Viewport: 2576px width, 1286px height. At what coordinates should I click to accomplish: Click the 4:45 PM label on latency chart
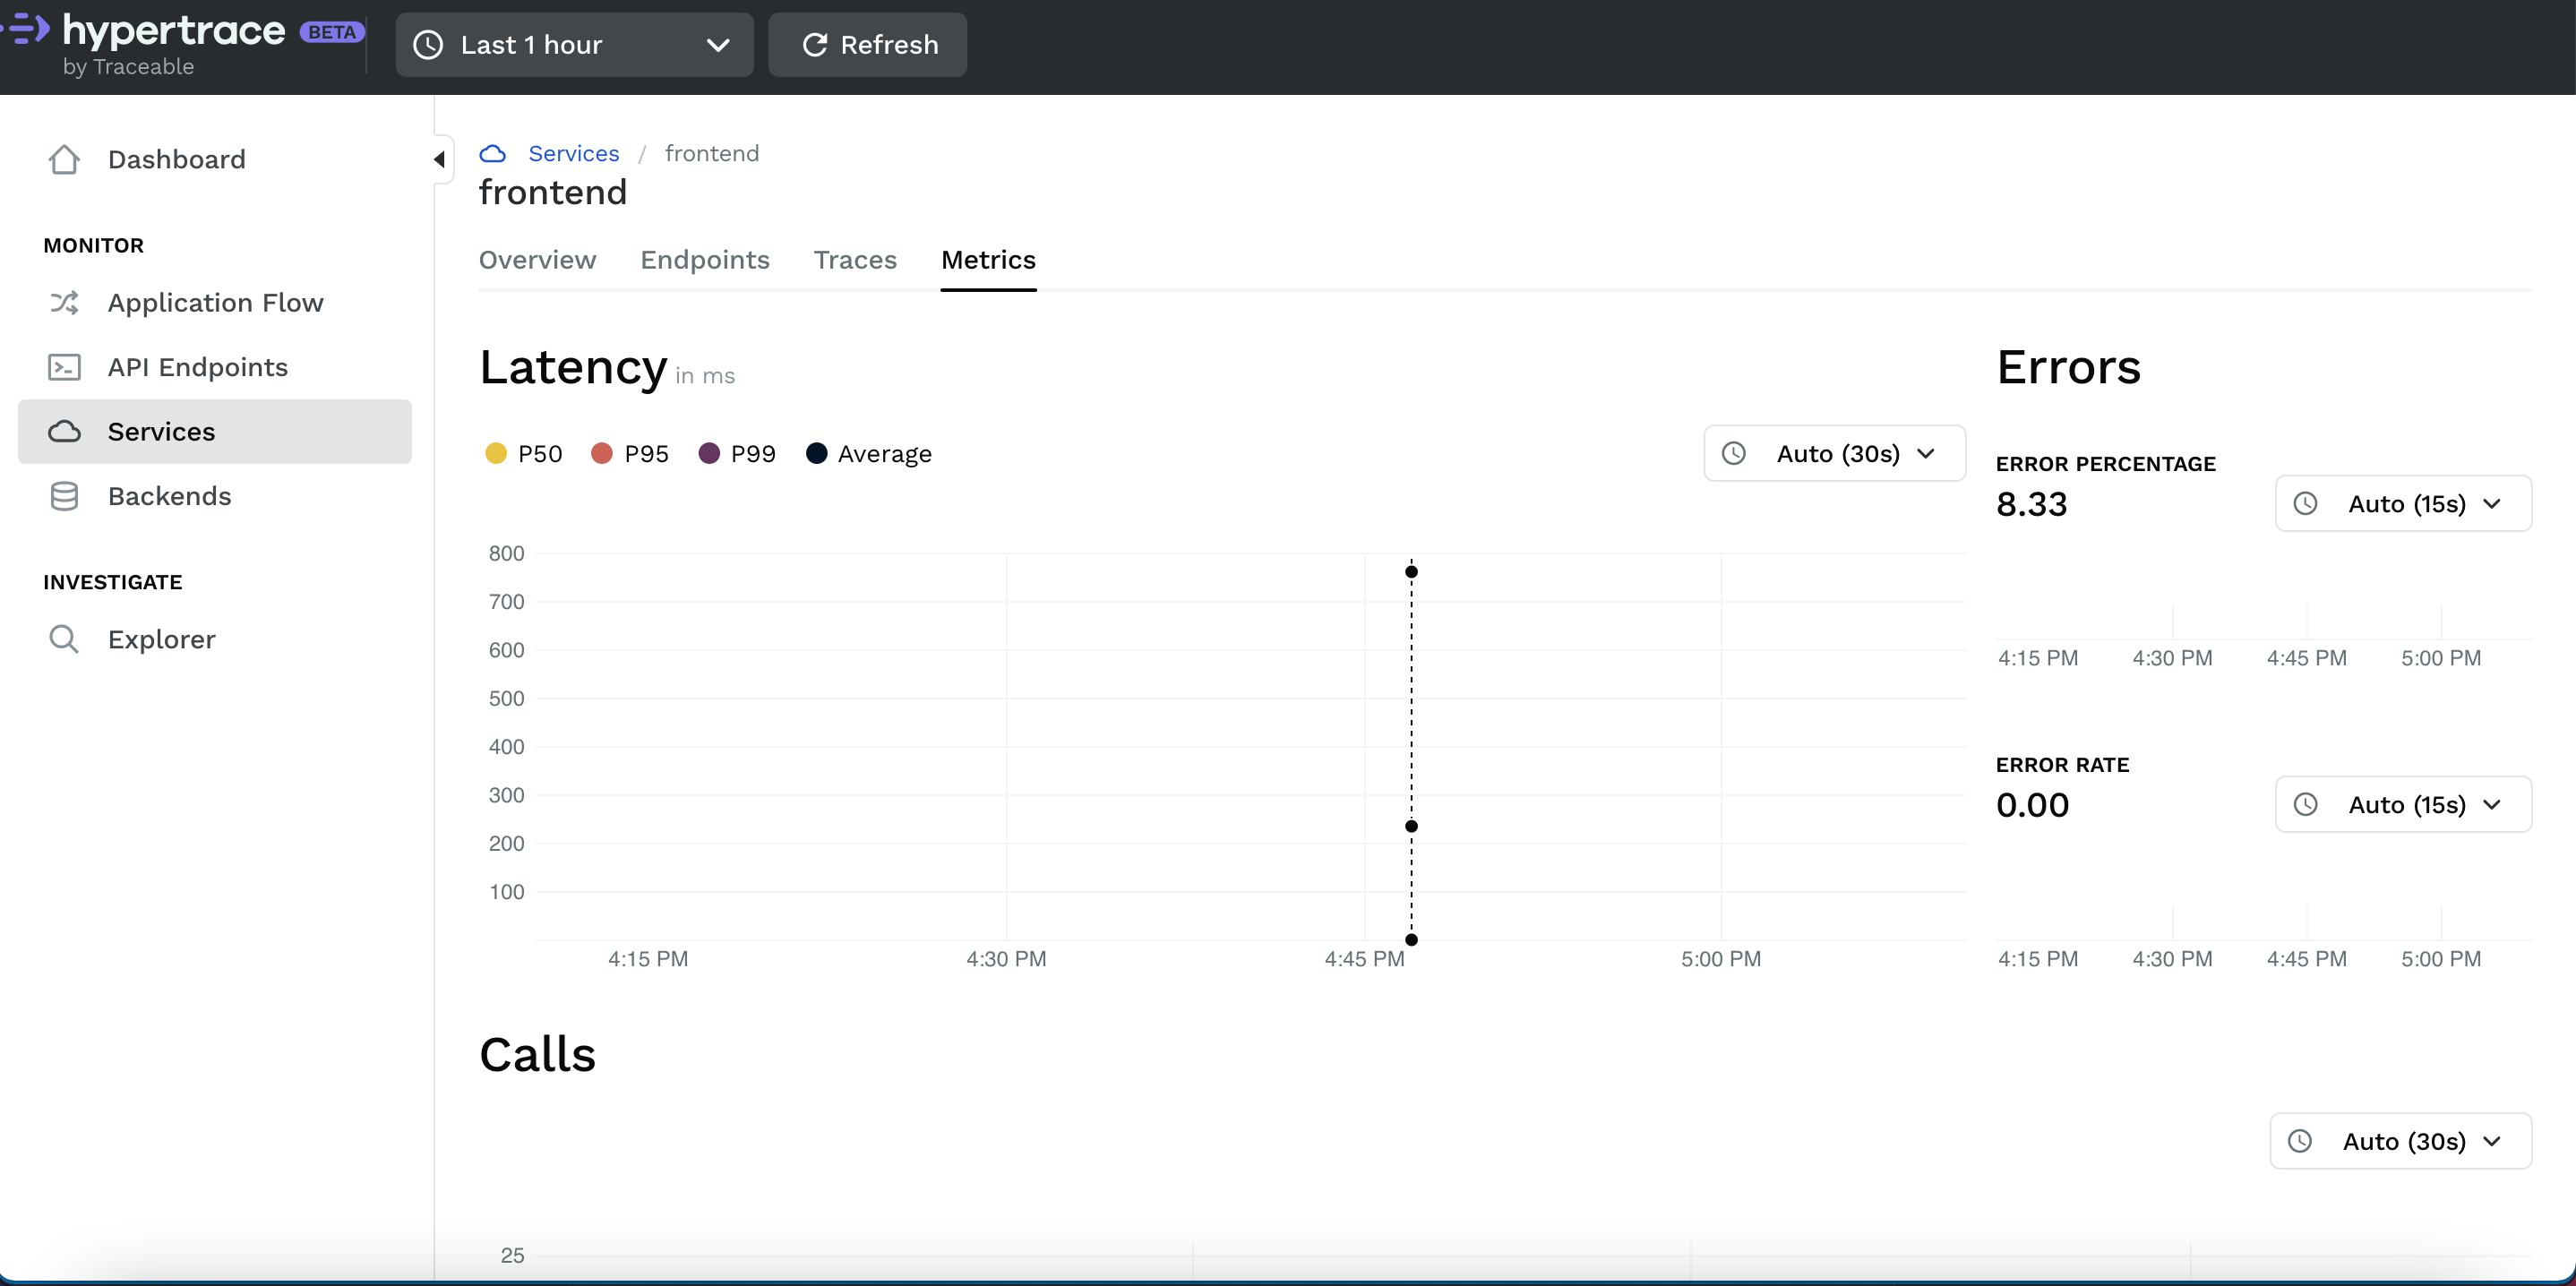1364,959
